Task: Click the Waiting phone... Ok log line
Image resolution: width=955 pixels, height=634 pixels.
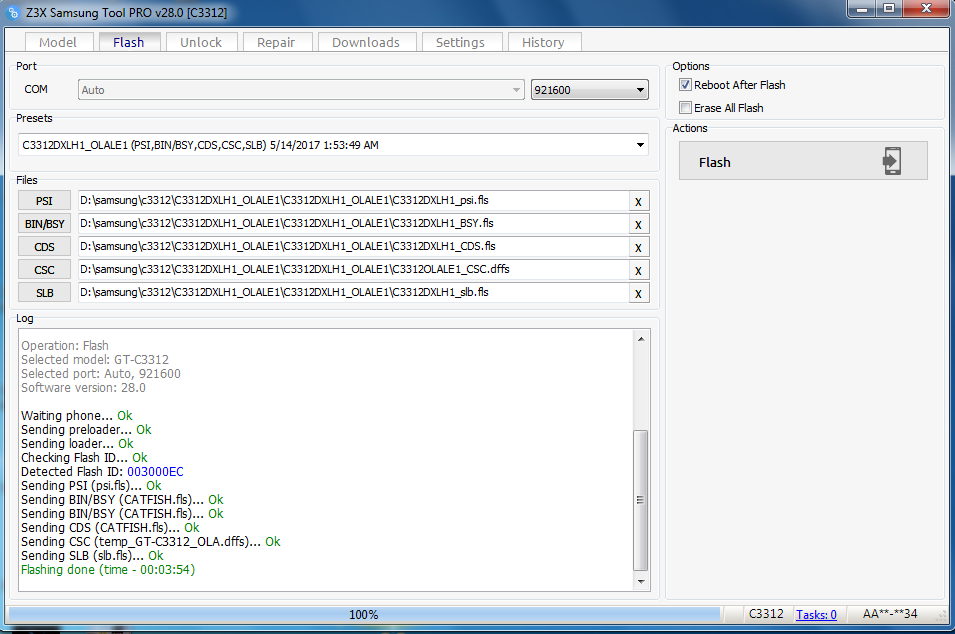Action: pyautogui.click(x=77, y=415)
